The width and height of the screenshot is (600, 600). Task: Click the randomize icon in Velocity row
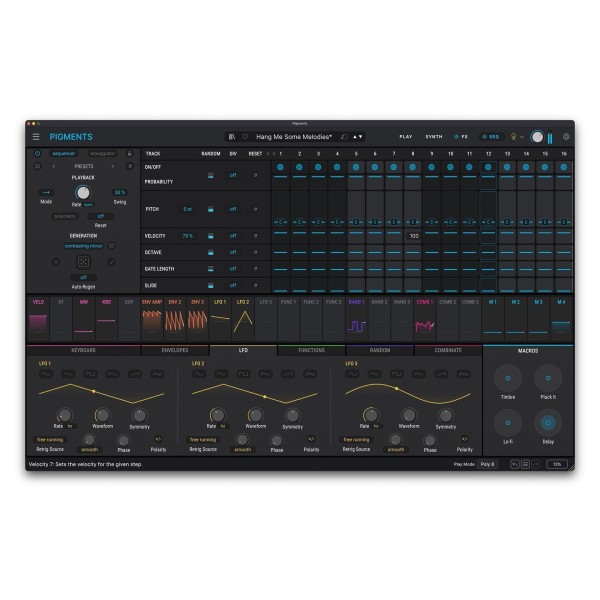click(x=210, y=236)
